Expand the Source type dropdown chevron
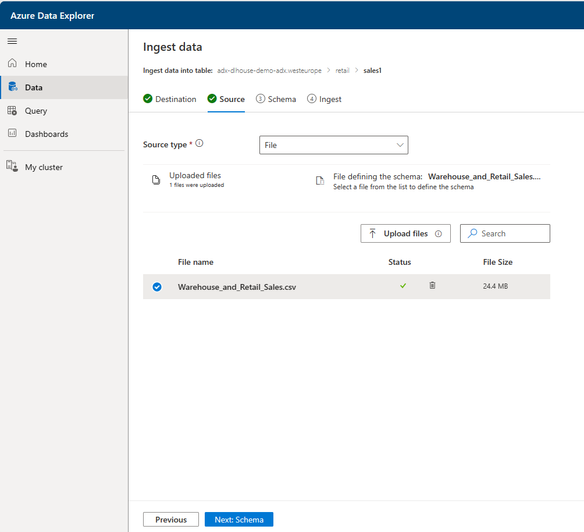The image size is (584, 532). click(x=400, y=145)
